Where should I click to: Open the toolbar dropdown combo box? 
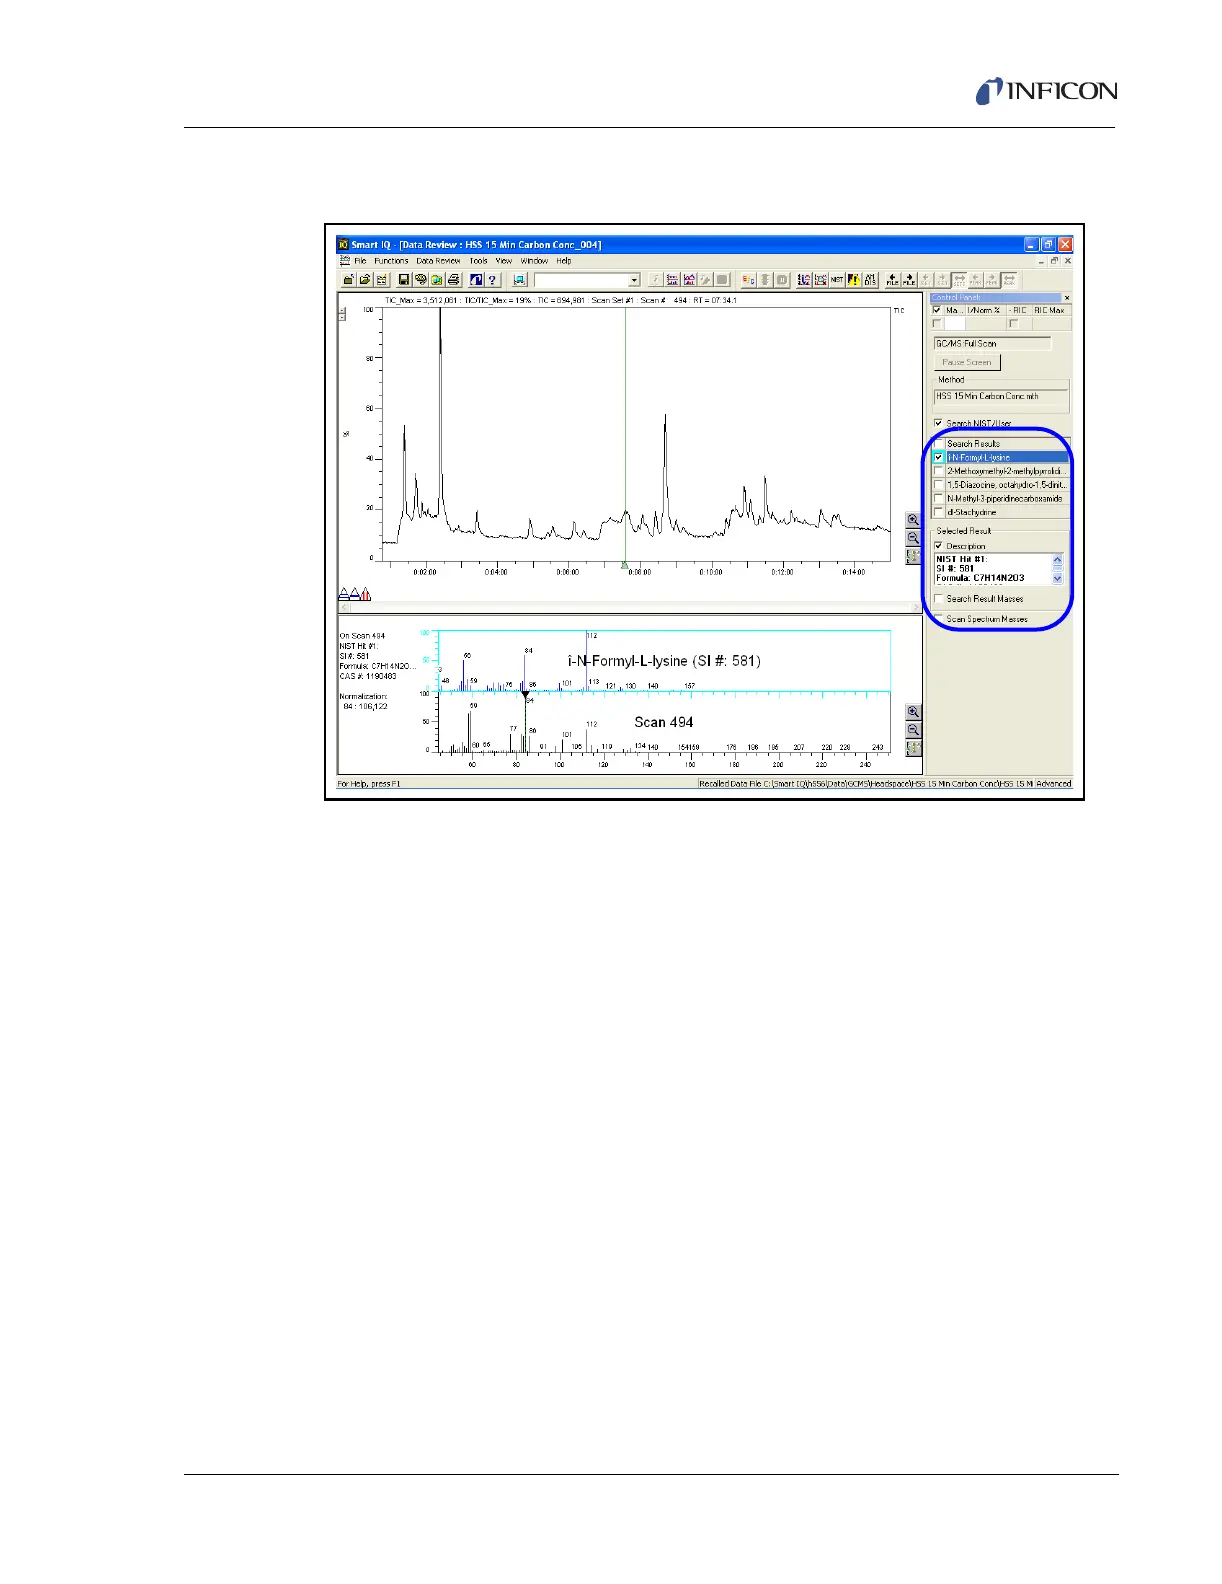[x=634, y=281]
